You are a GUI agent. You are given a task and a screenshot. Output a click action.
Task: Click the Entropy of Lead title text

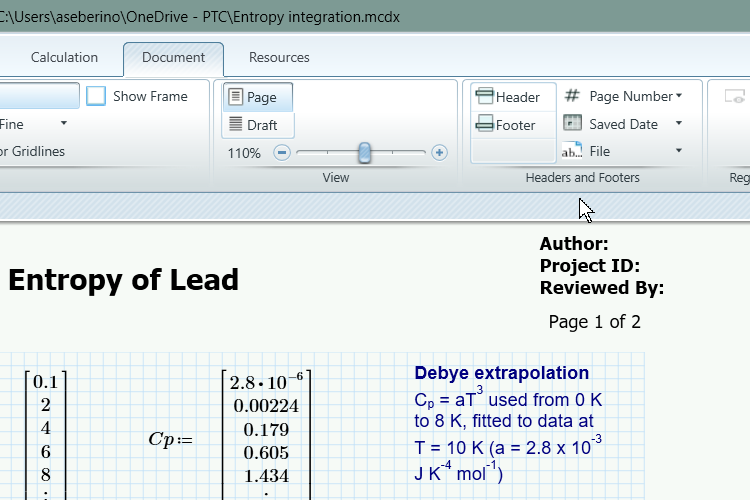coord(123,280)
